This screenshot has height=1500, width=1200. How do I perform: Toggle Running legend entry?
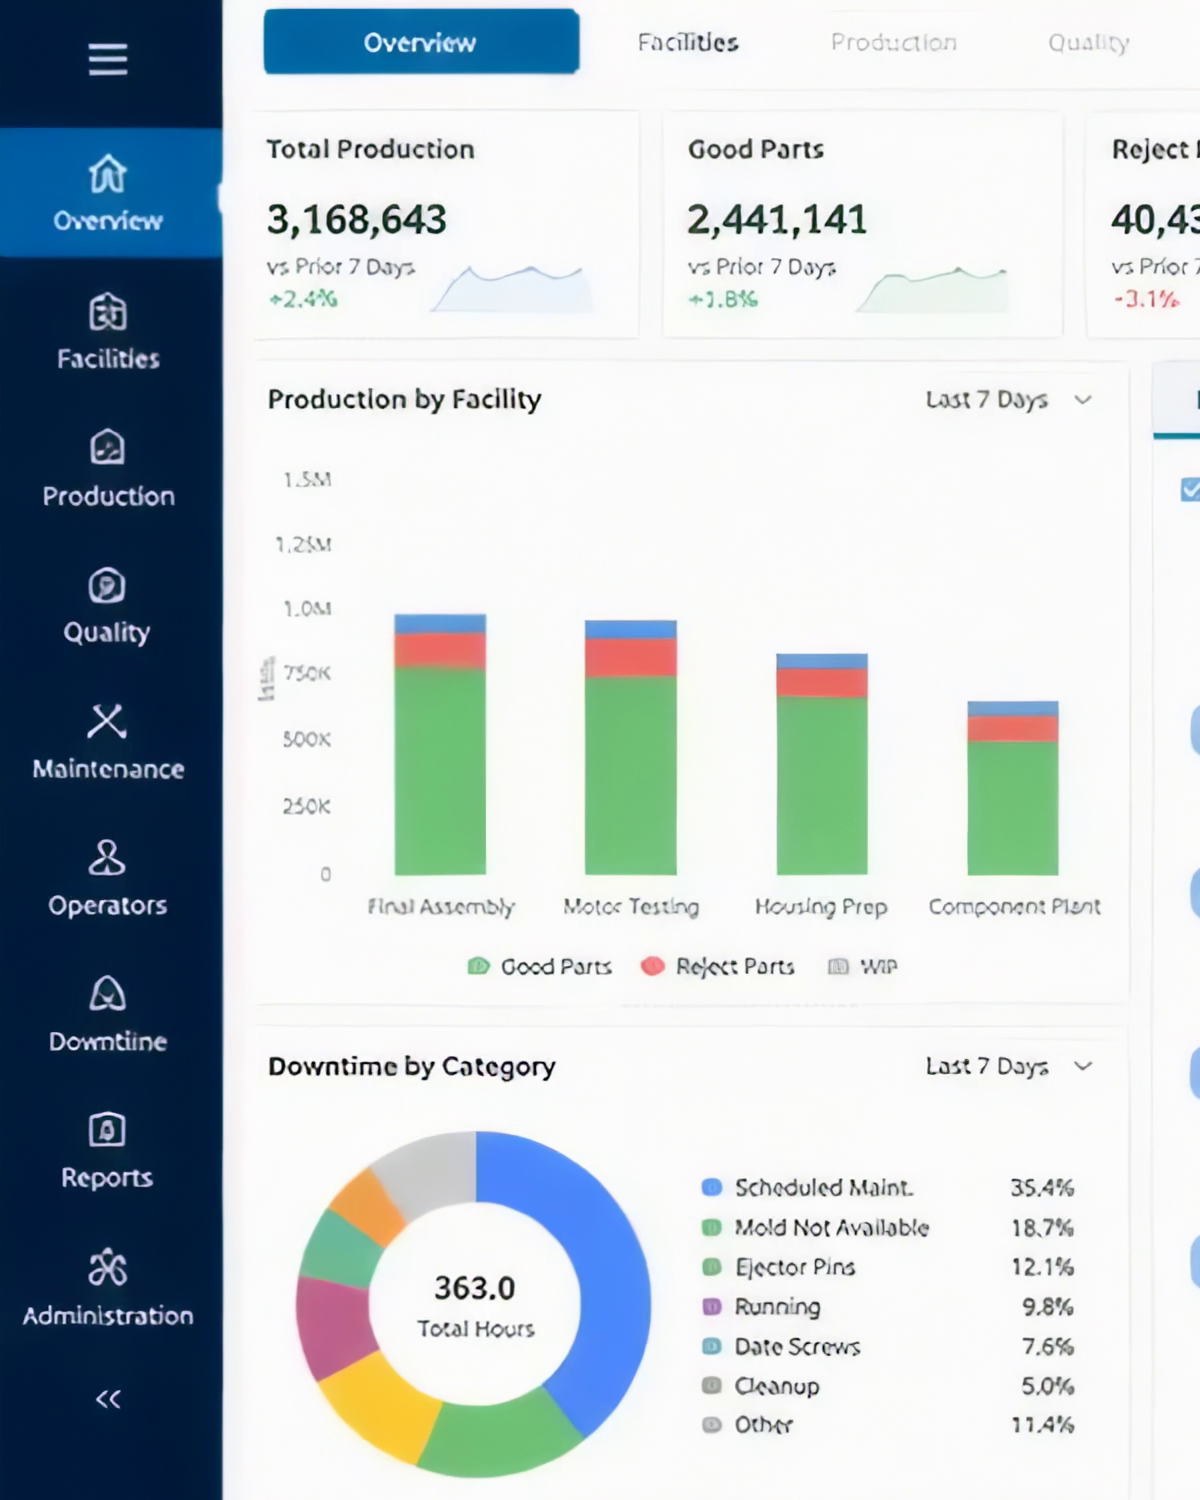[x=761, y=1307]
